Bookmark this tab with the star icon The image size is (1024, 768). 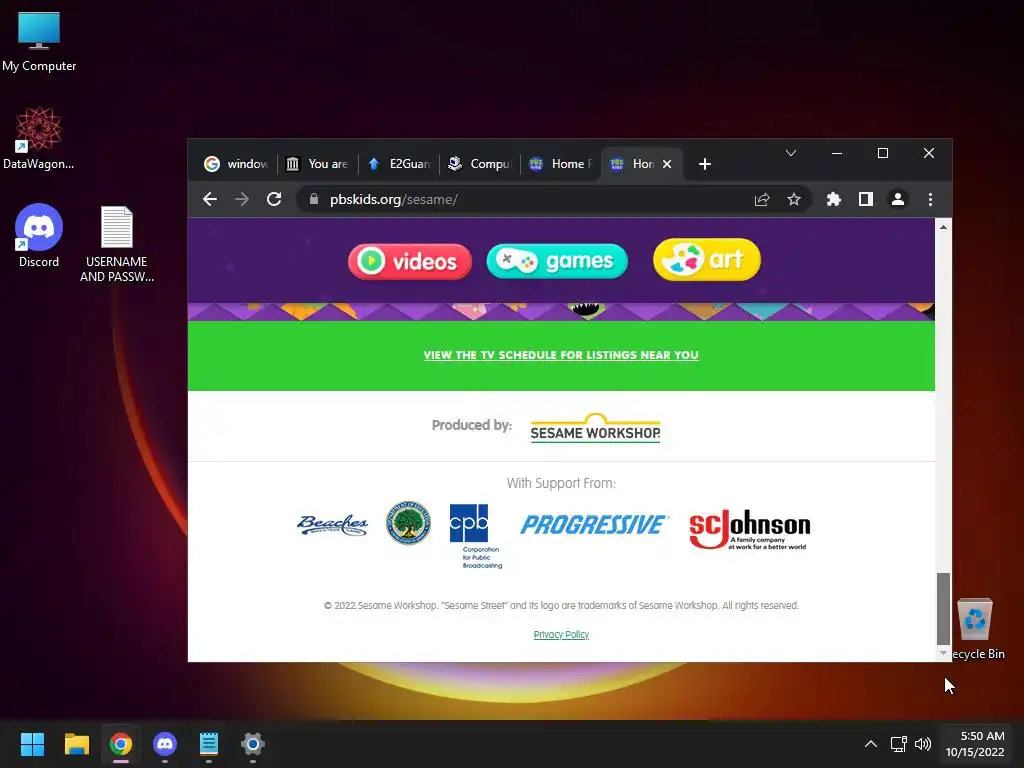coord(793,199)
